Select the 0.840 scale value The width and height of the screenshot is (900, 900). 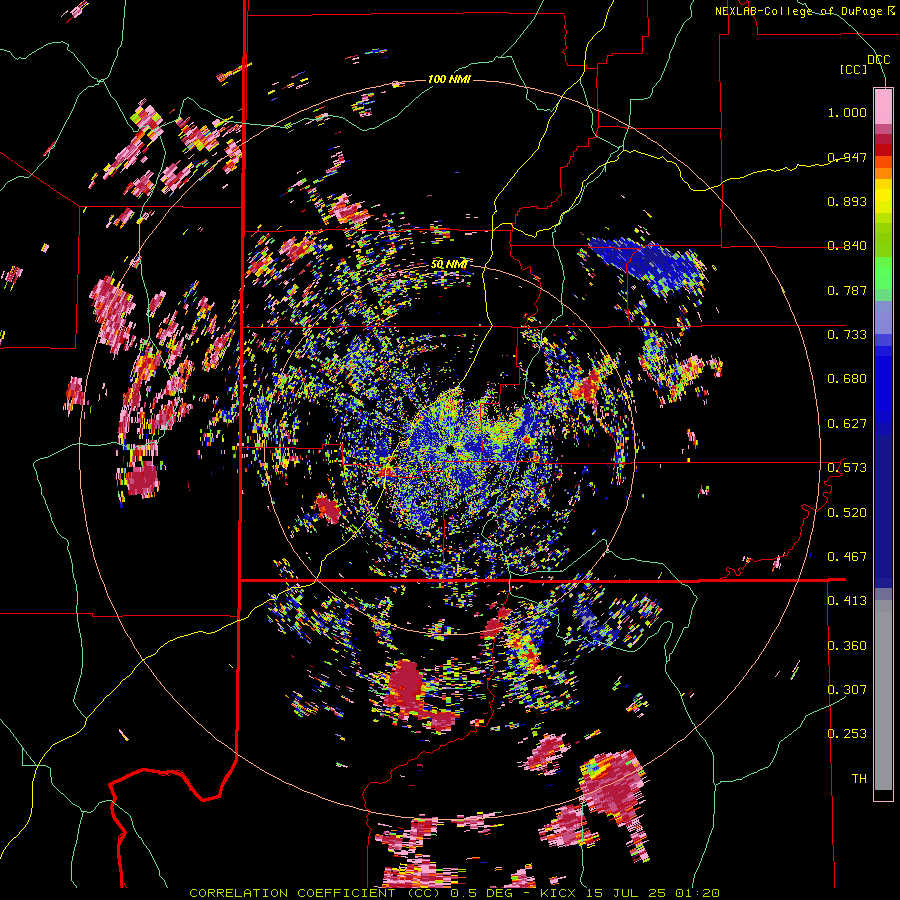(x=847, y=246)
